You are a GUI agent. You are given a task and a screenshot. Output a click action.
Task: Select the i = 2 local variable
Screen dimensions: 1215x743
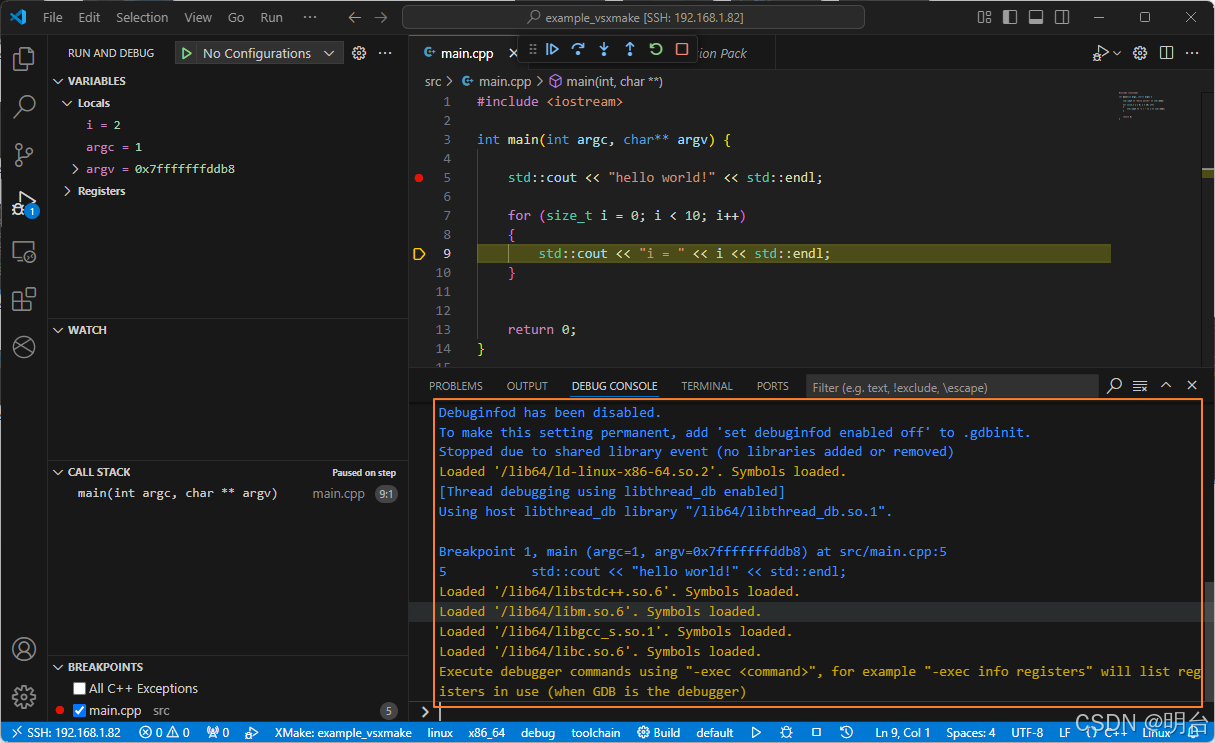[103, 125]
